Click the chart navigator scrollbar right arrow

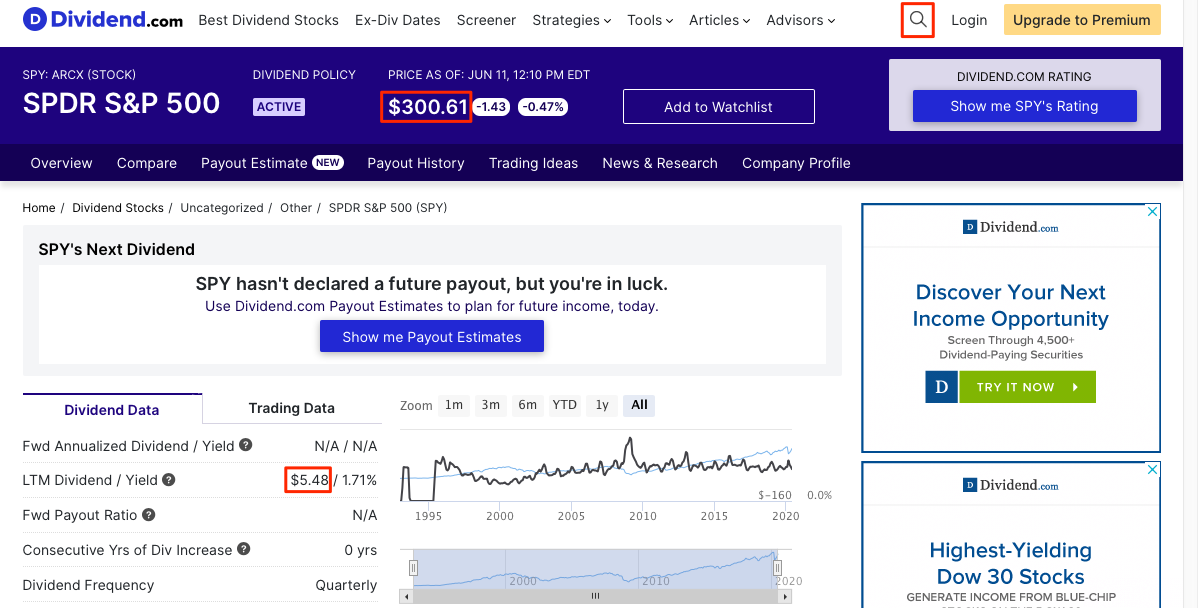[x=787, y=597]
